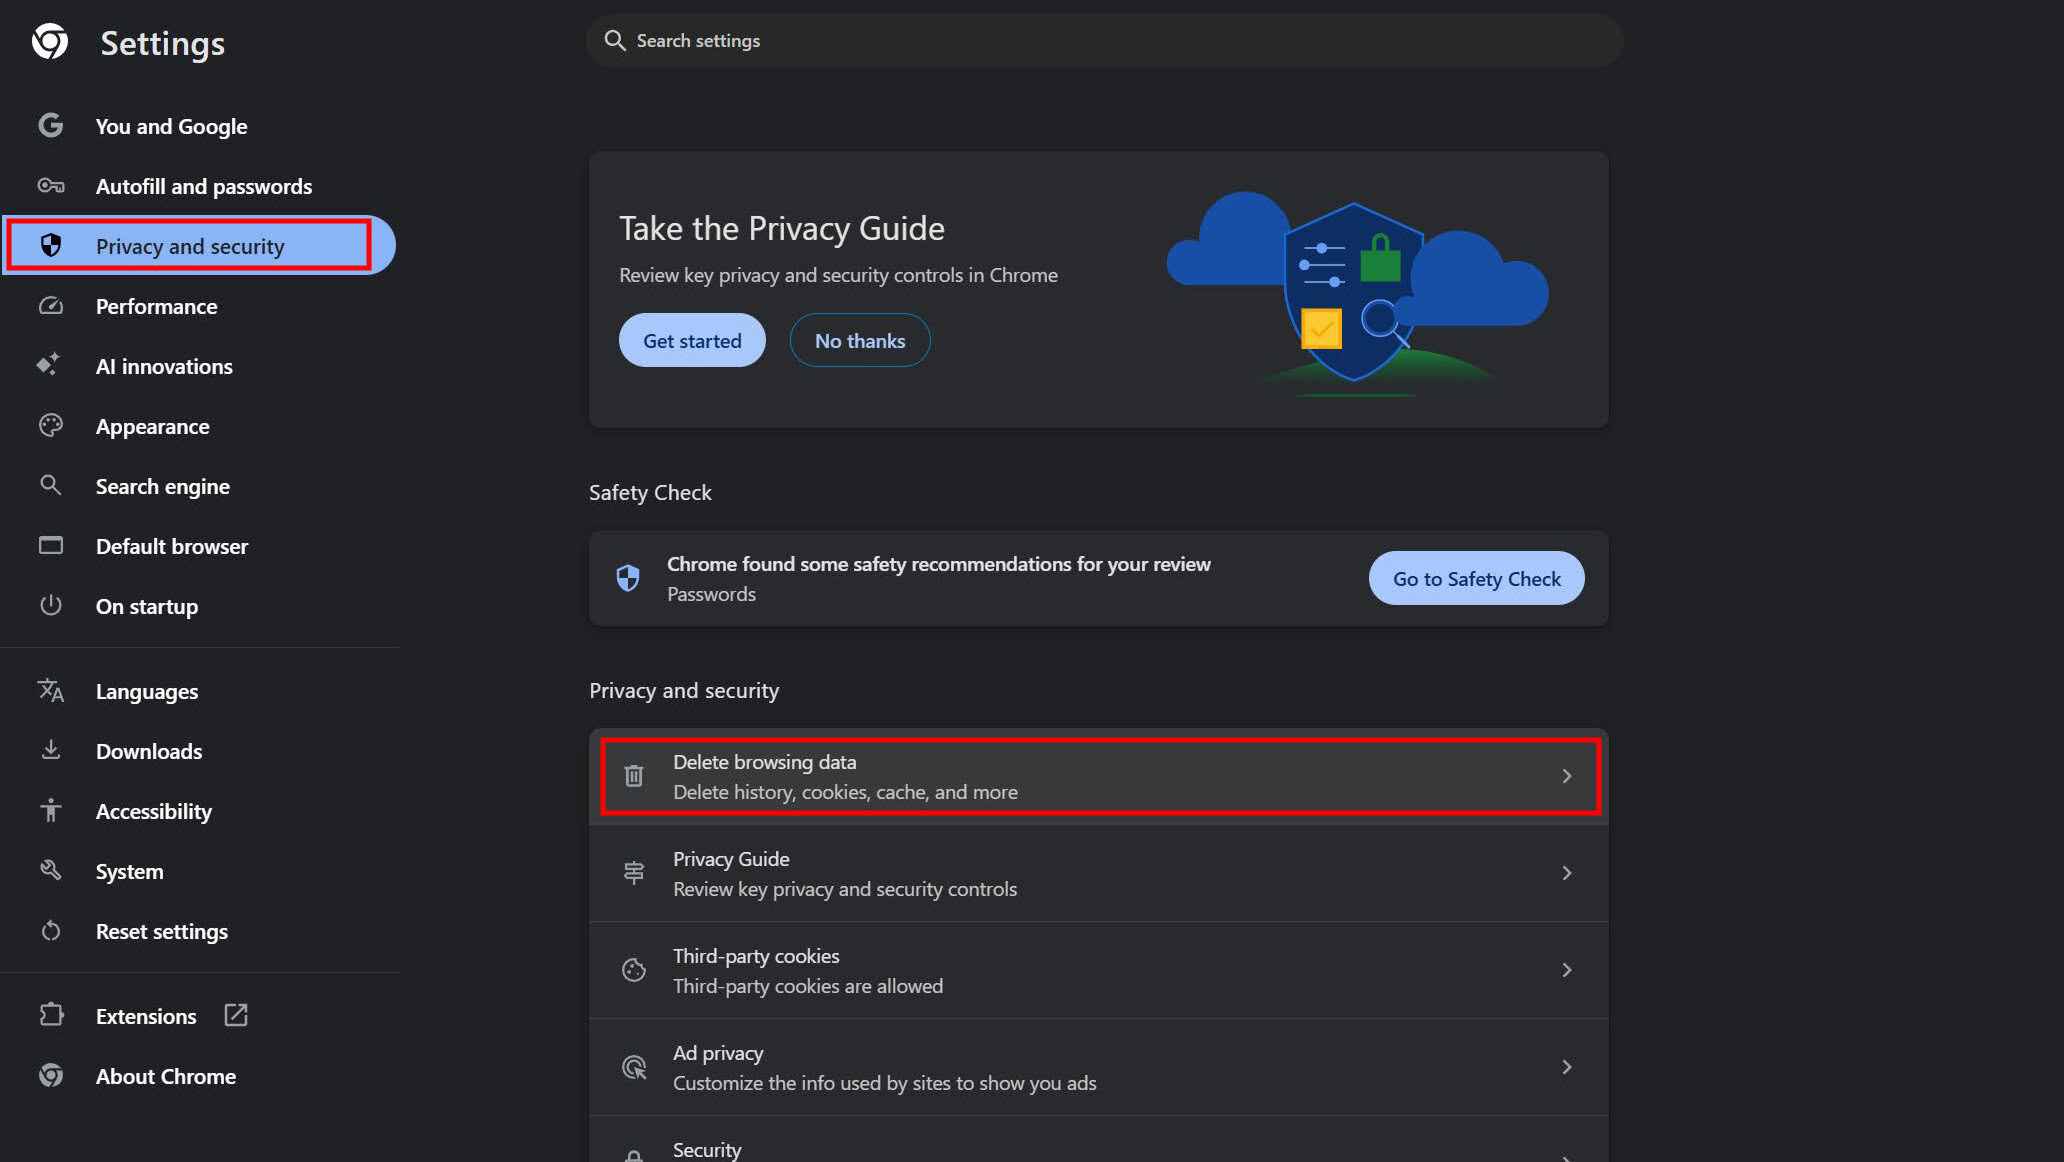
Task: Click the Accessibility person icon
Action: coord(51,811)
